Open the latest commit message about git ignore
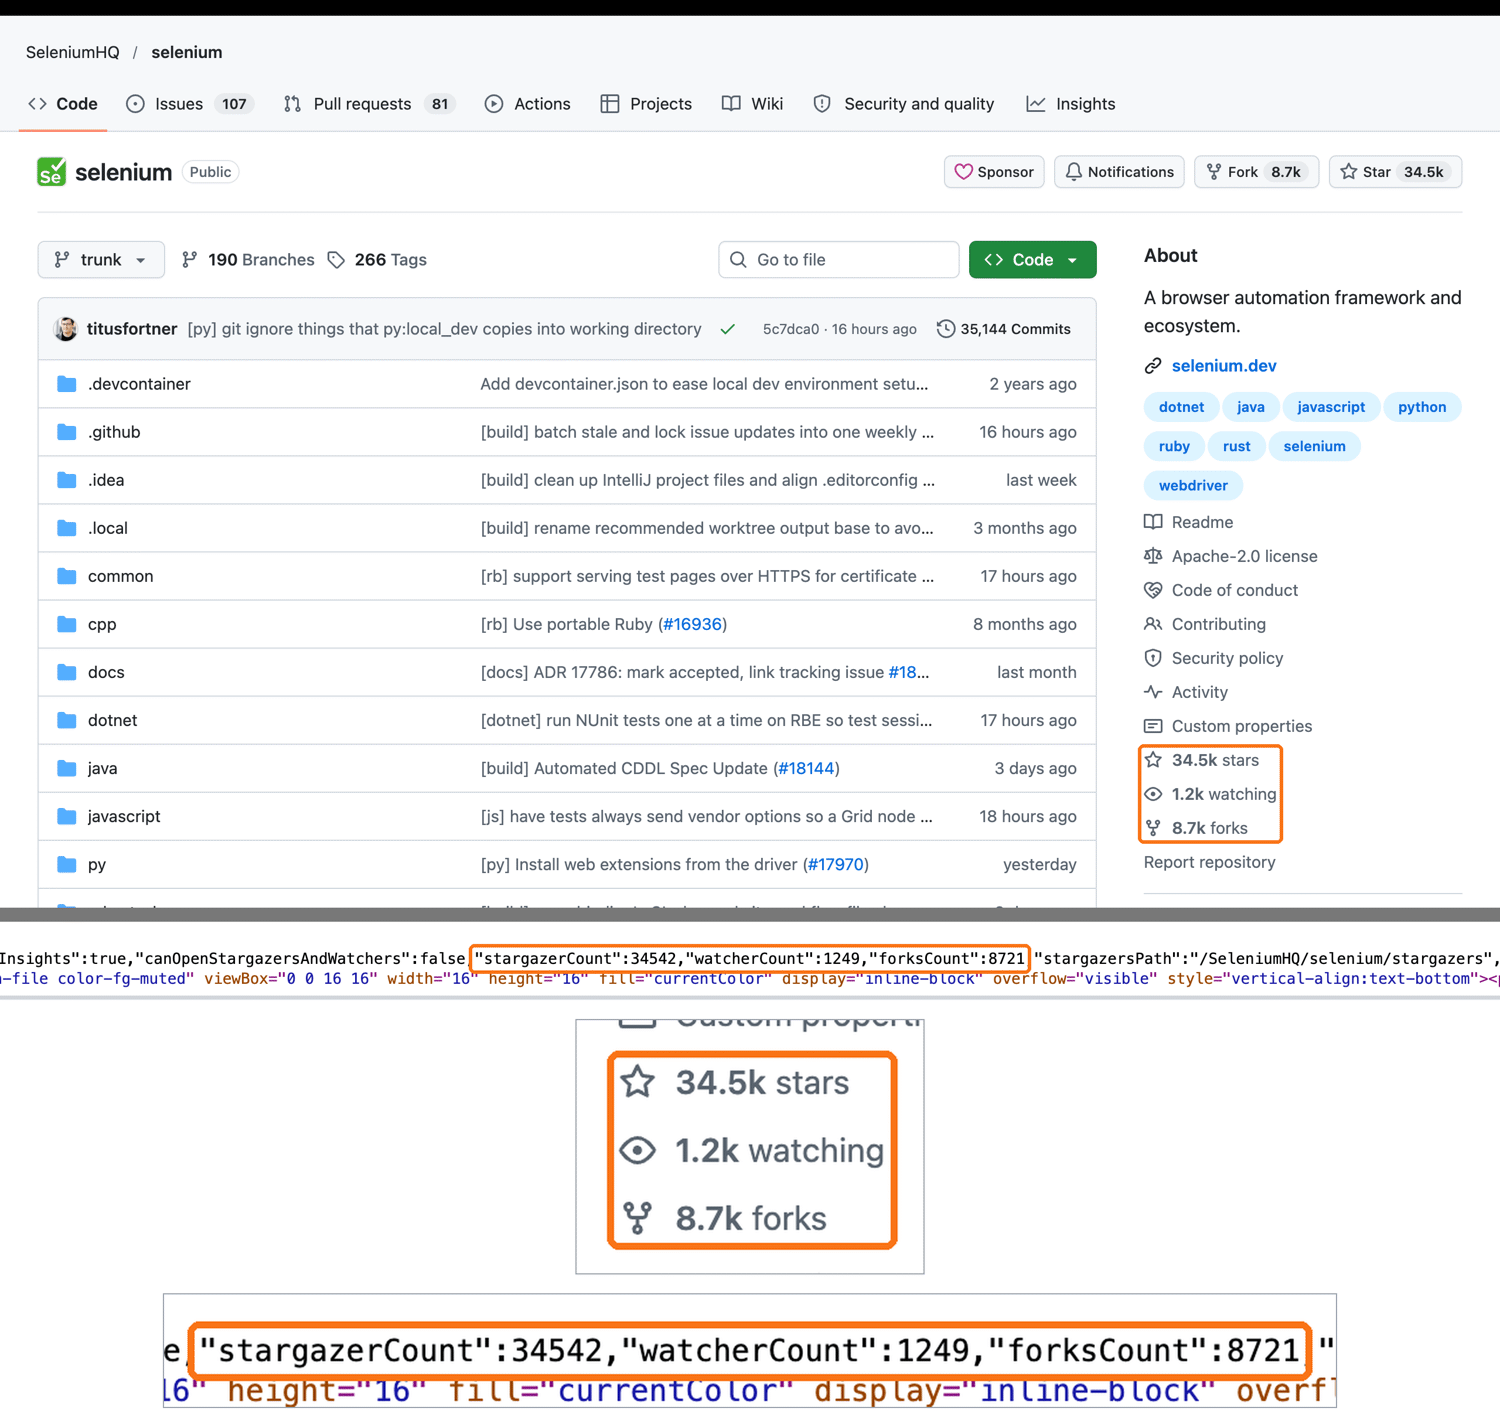The width and height of the screenshot is (1500, 1428). (x=444, y=329)
